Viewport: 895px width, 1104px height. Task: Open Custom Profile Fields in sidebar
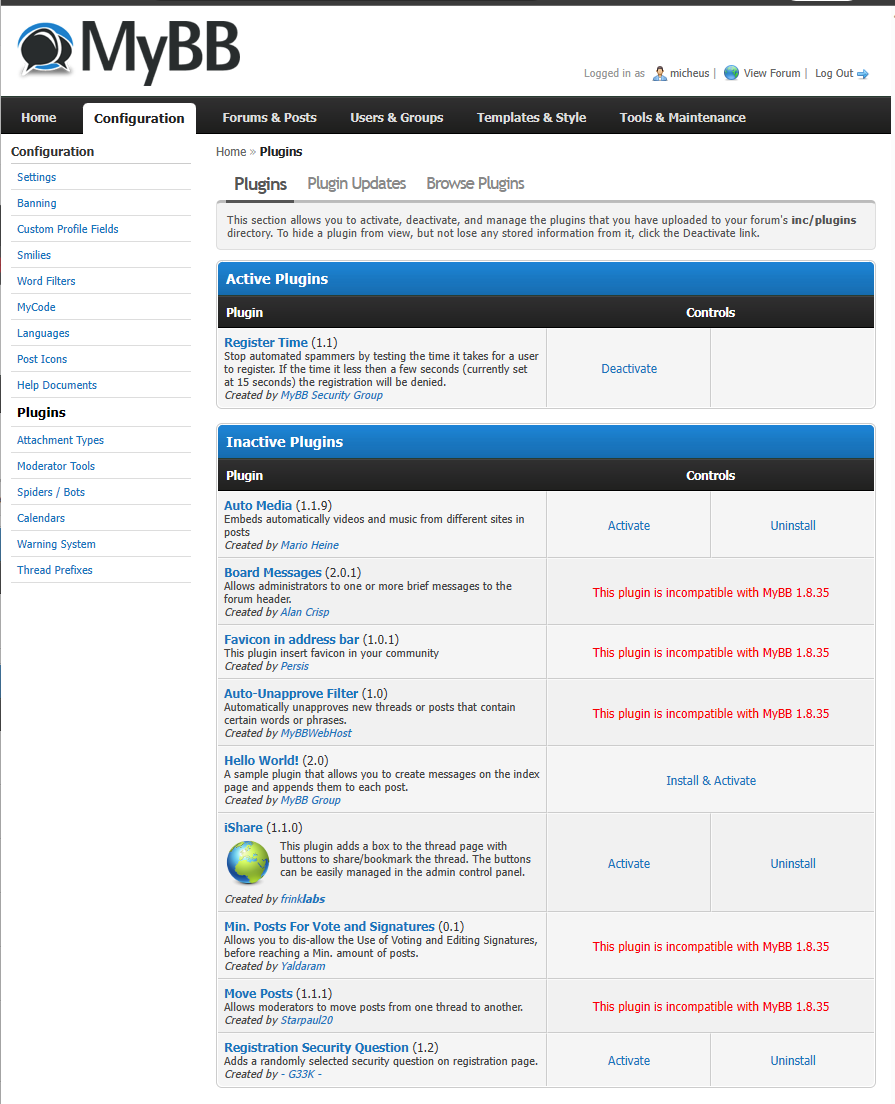click(68, 230)
